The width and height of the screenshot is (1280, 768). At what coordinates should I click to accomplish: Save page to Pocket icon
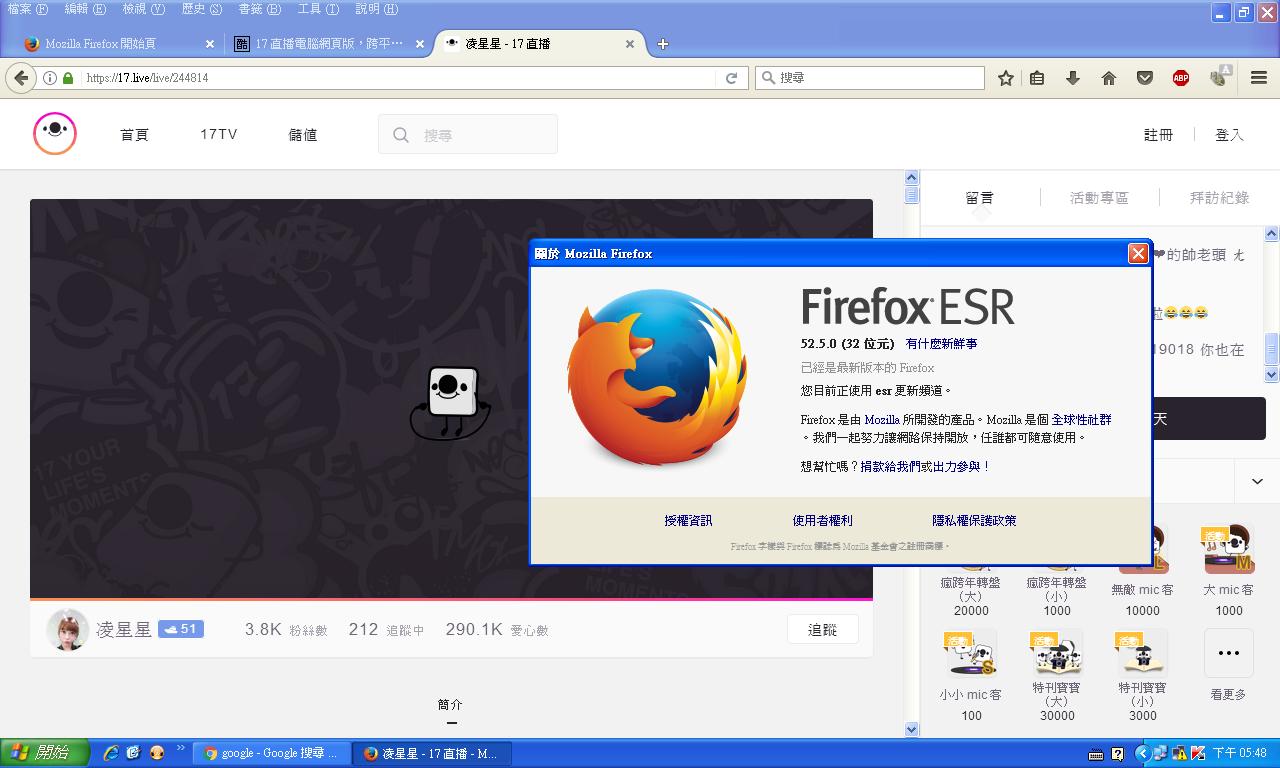[x=1145, y=78]
